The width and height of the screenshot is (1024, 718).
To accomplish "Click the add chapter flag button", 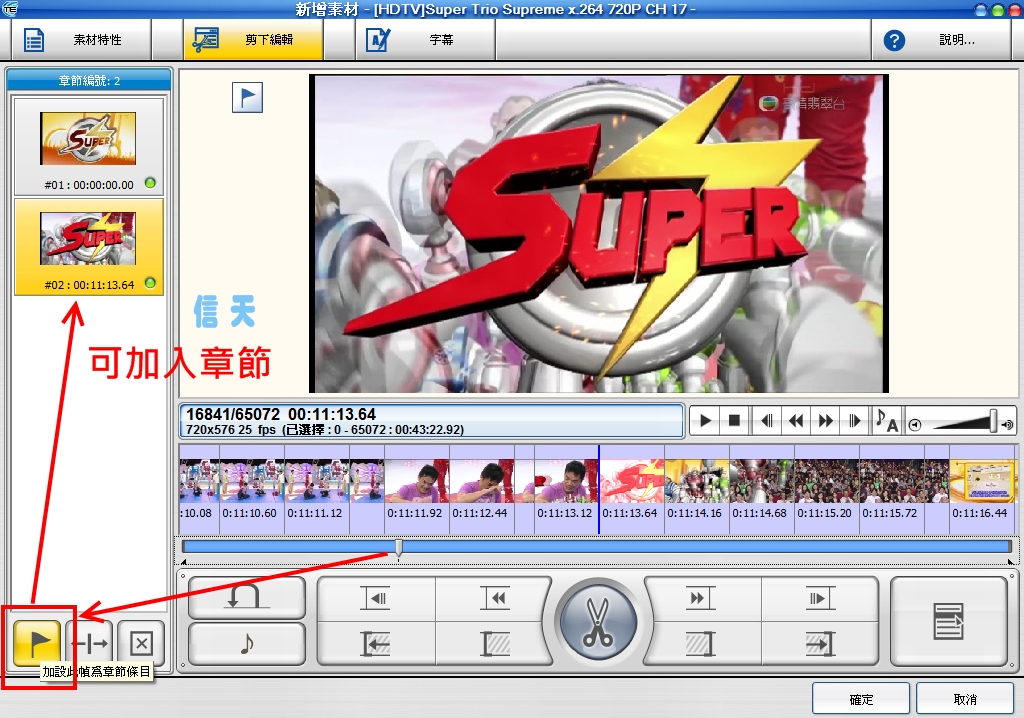I will 38,642.
